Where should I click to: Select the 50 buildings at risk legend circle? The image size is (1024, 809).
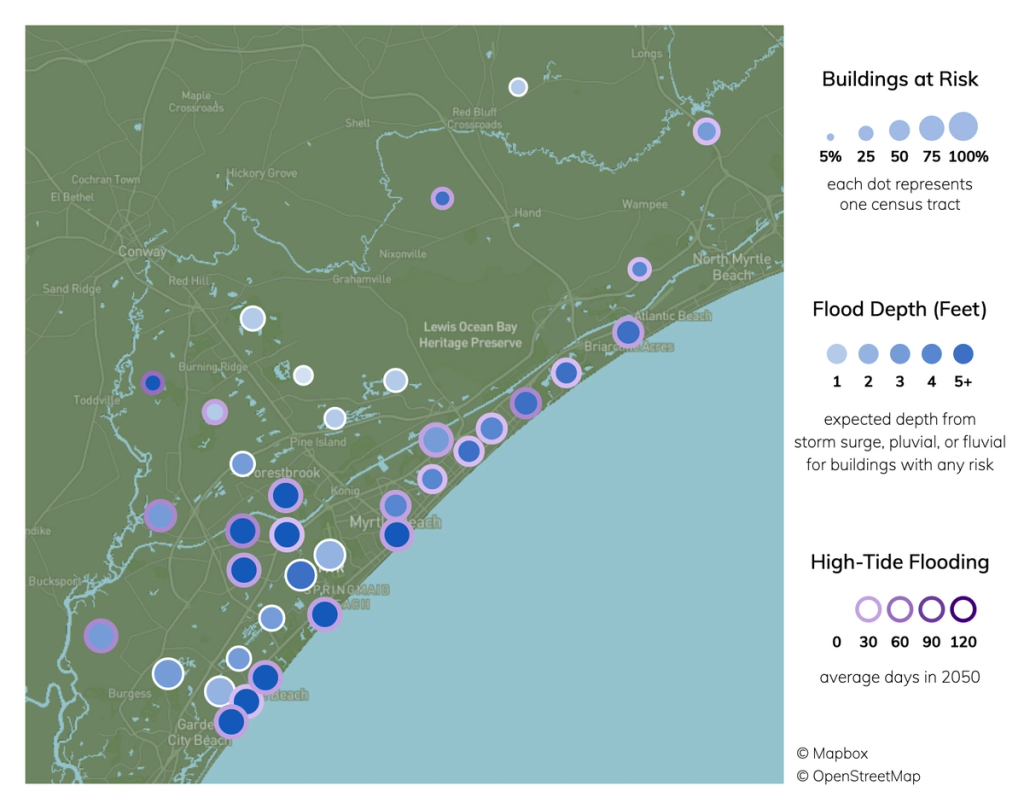point(899,129)
